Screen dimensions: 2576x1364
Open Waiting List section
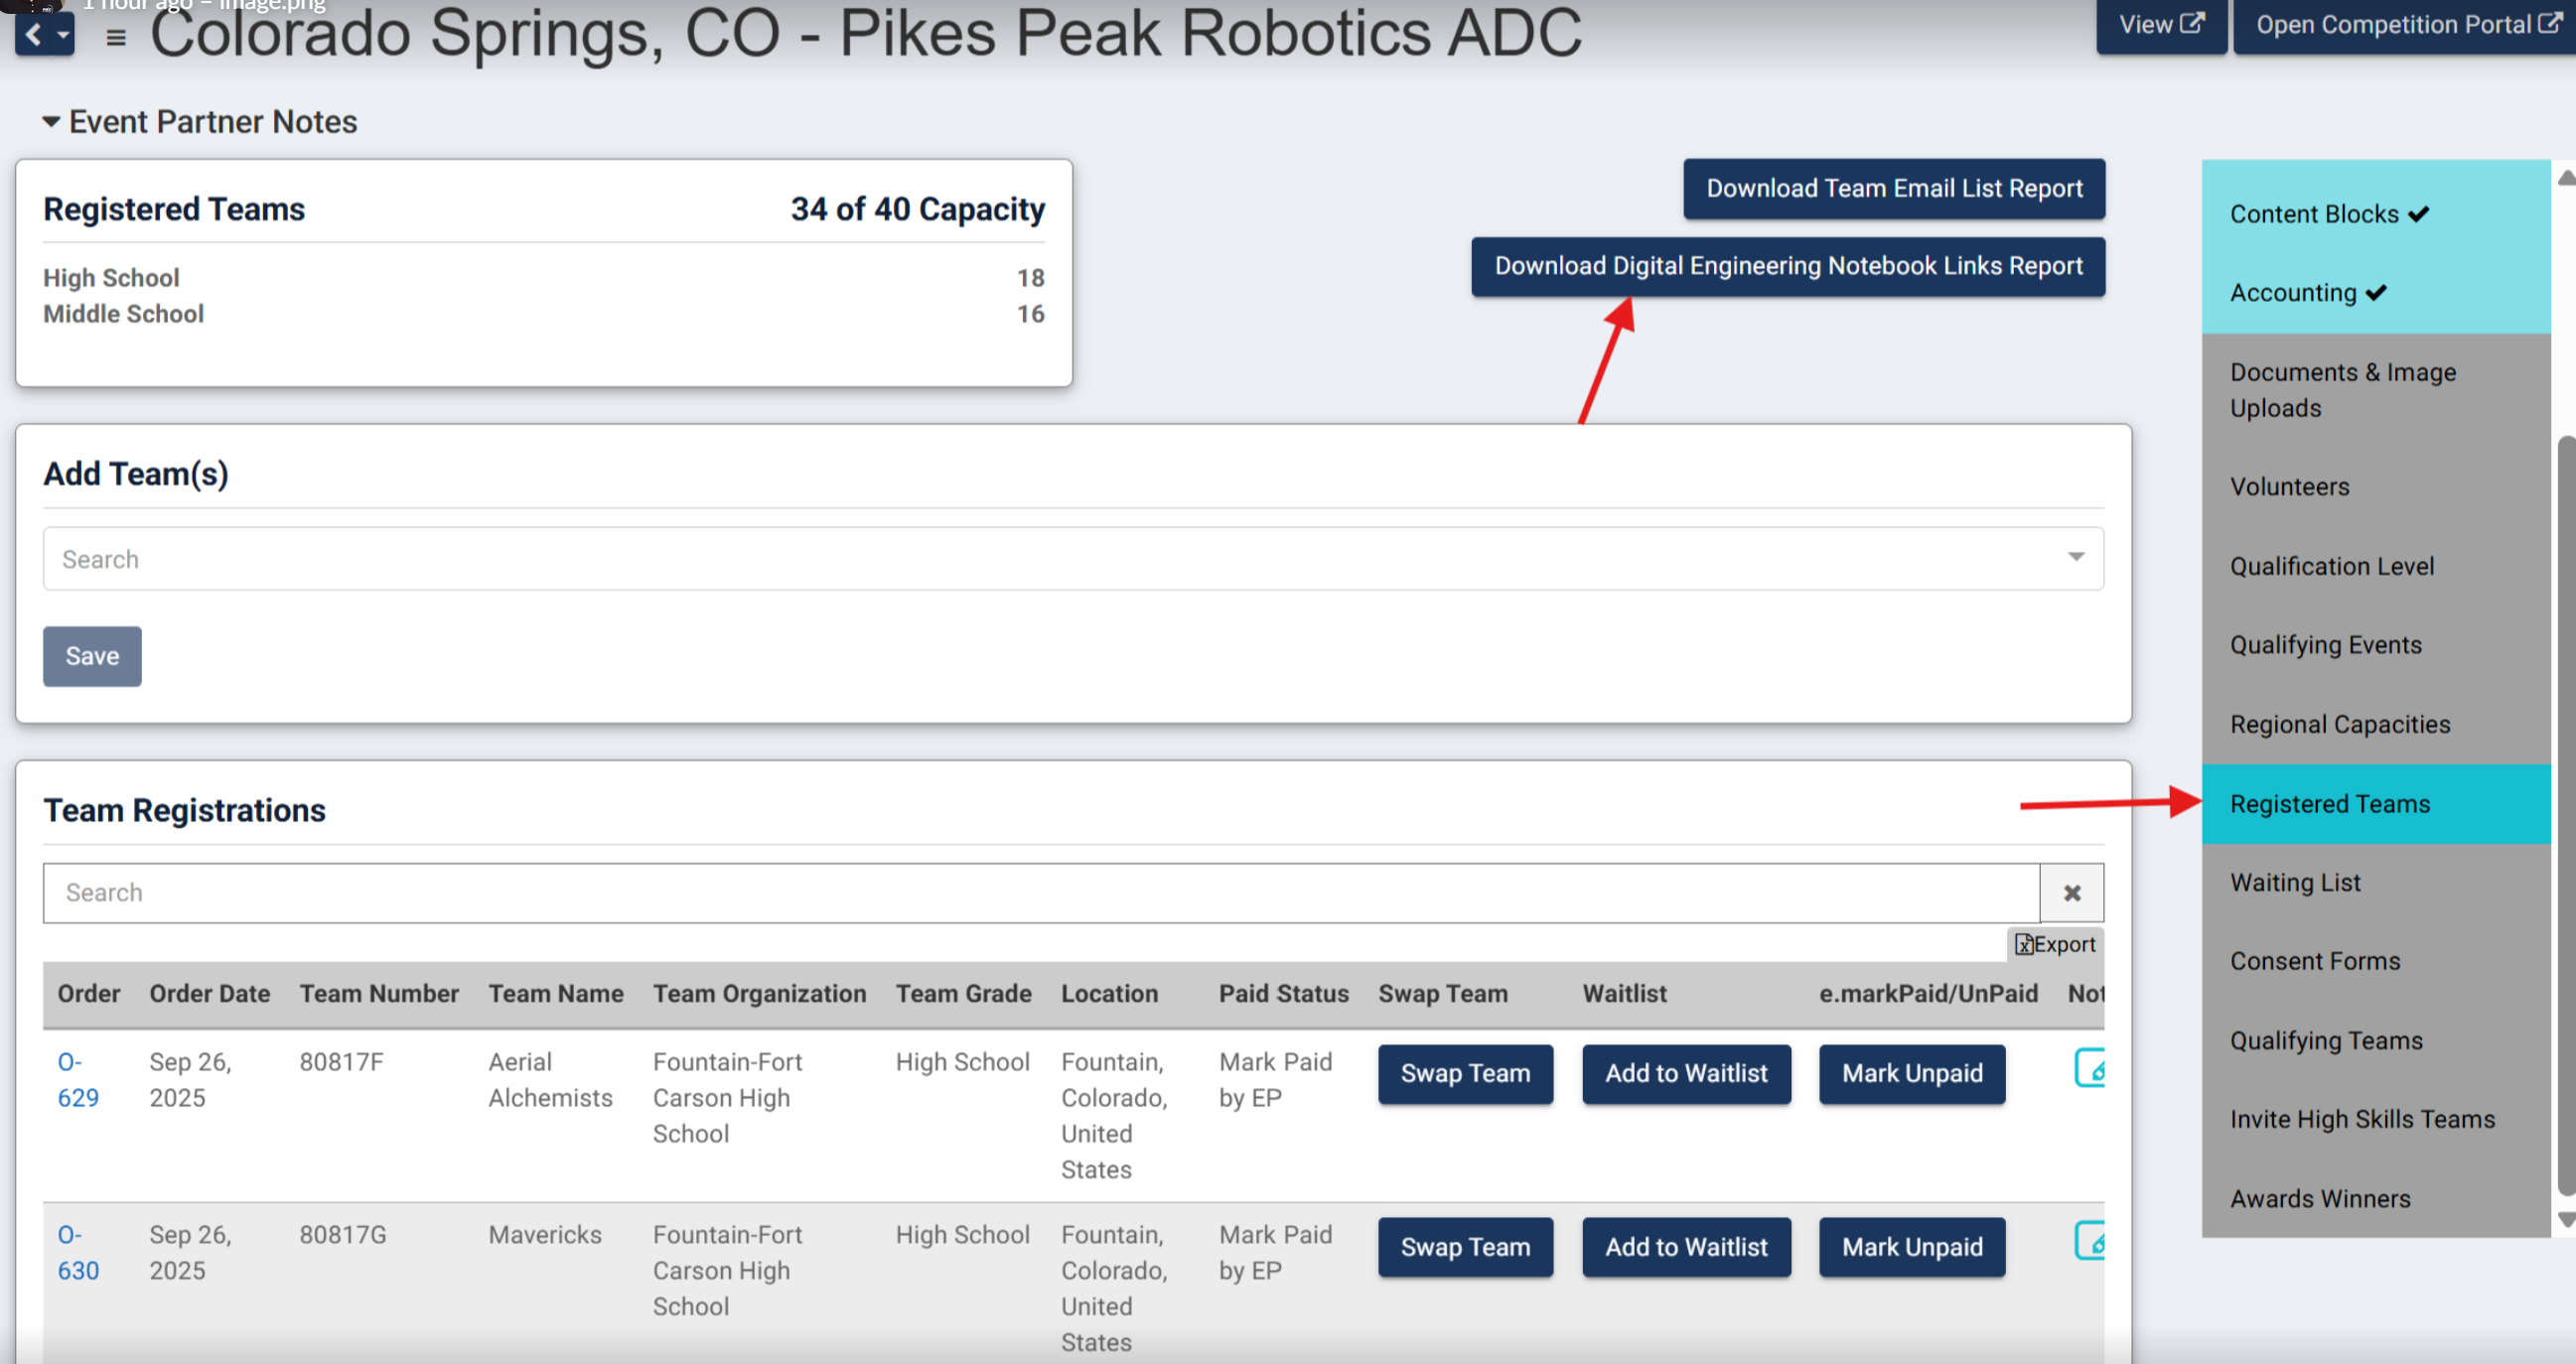tap(2376, 883)
